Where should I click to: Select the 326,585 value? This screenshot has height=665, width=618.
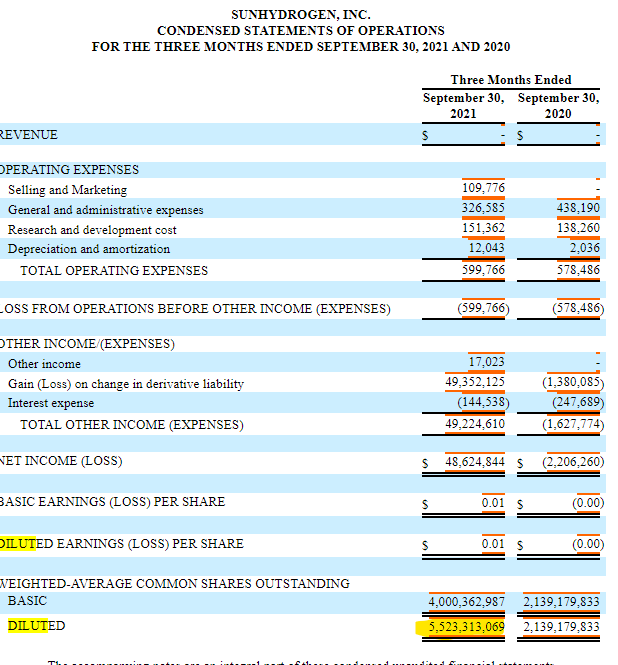(483, 208)
